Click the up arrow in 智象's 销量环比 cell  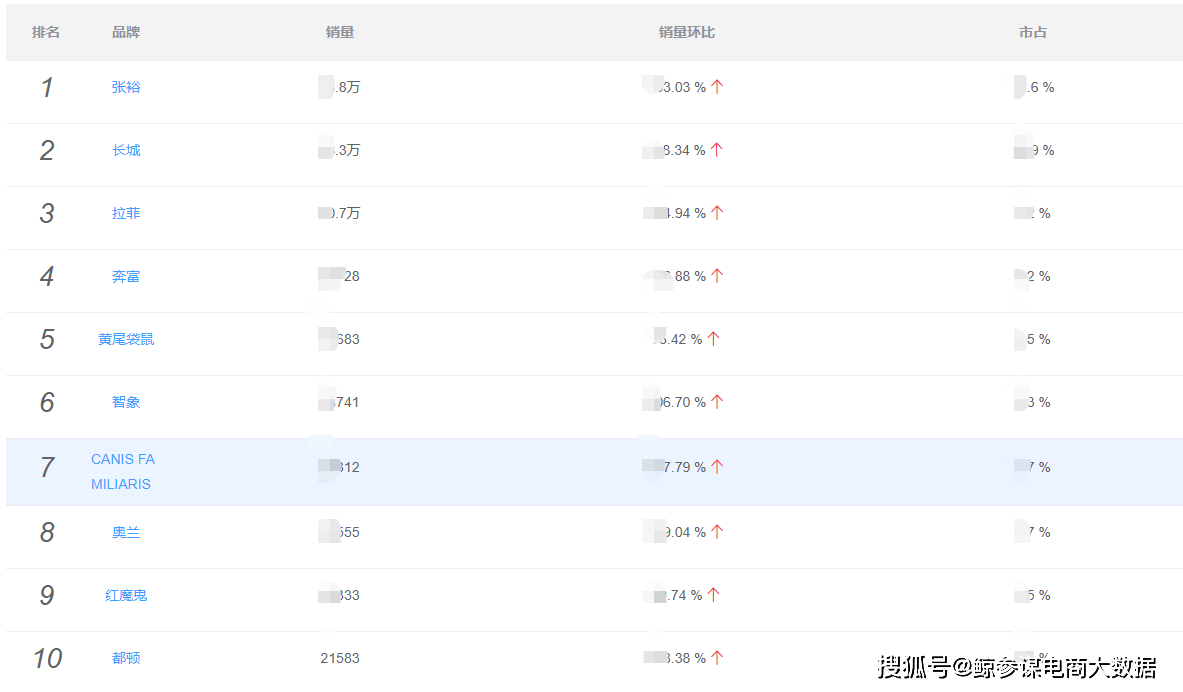(x=718, y=401)
